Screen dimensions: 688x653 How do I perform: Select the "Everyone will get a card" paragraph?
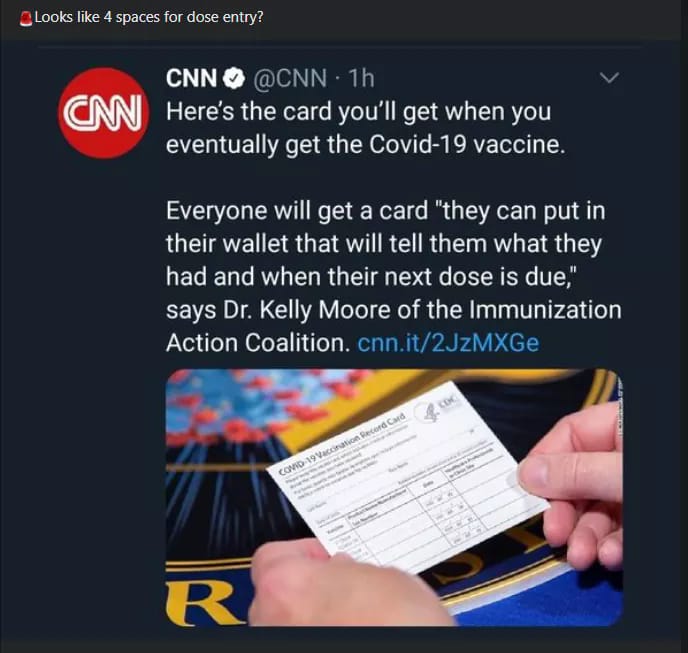coord(394,276)
